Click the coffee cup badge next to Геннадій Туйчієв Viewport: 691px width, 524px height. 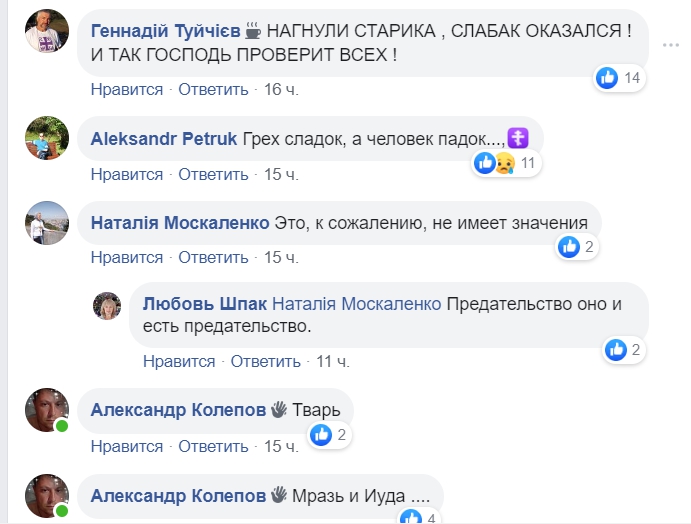(x=253, y=30)
